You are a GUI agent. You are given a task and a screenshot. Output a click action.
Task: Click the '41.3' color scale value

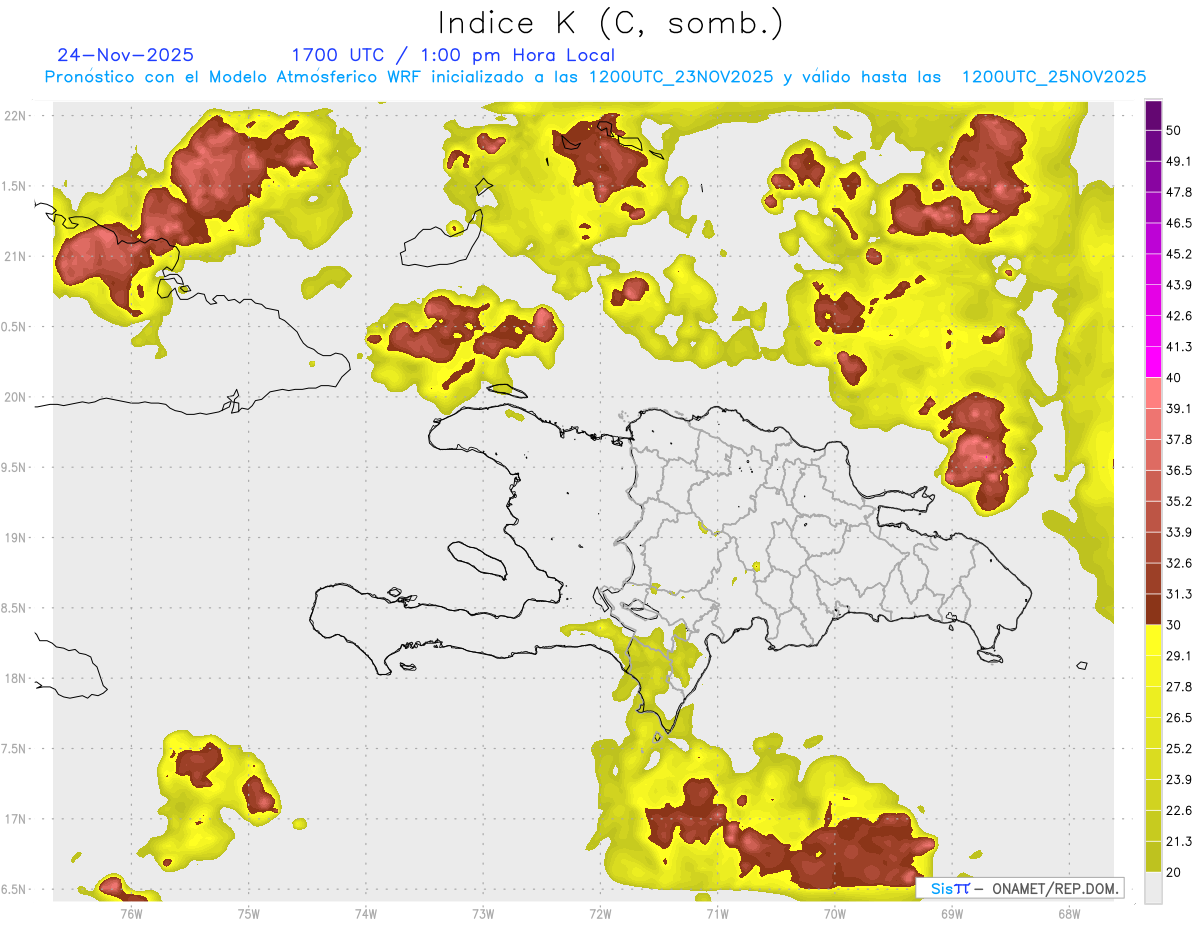point(1178,347)
